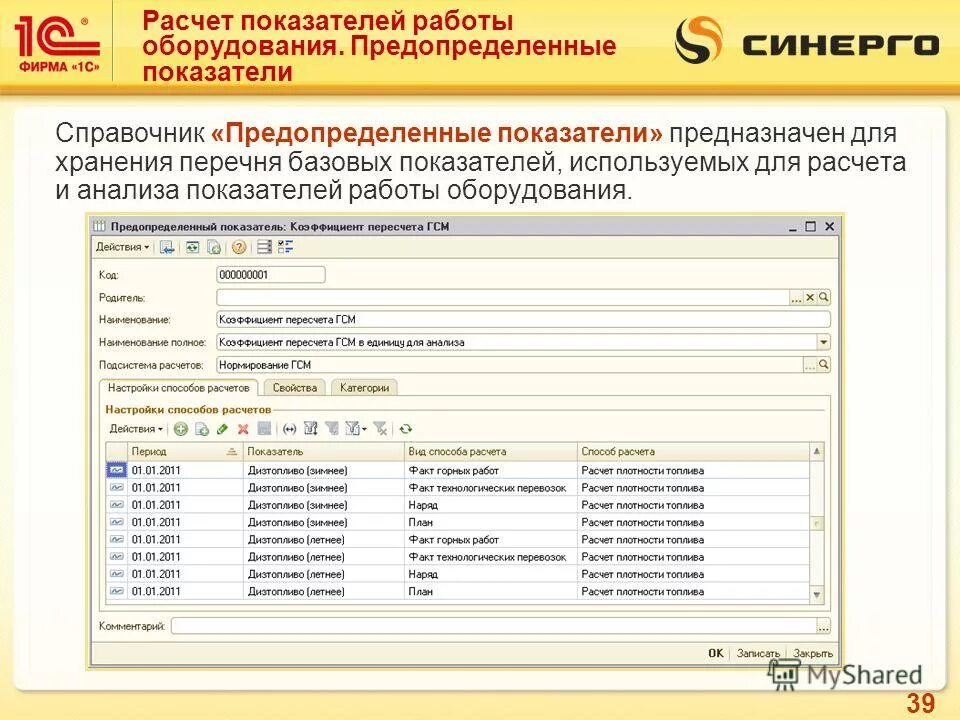Add a new row with the green plus icon
Screen dimensions: 960x720
pyautogui.click(x=181, y=428)
